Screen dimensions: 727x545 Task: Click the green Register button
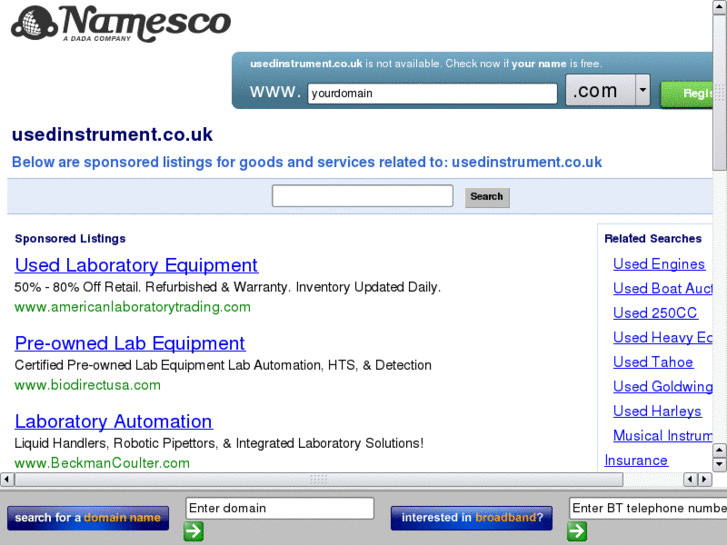coord(687,94)
